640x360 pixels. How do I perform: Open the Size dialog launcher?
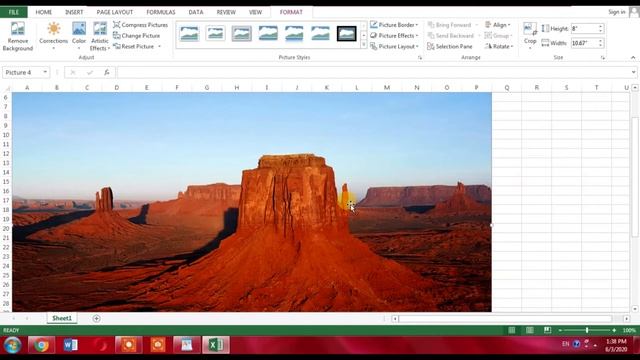coord(603,58)
